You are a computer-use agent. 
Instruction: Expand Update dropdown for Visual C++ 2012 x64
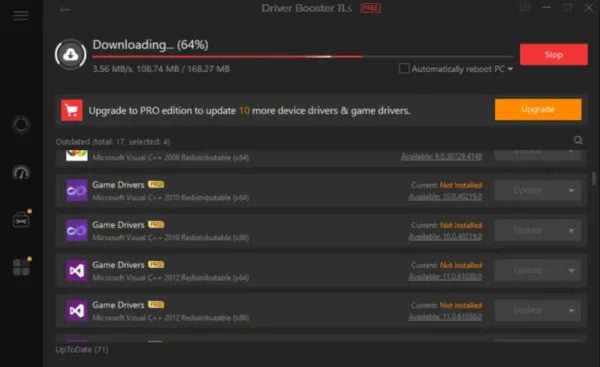571,271
